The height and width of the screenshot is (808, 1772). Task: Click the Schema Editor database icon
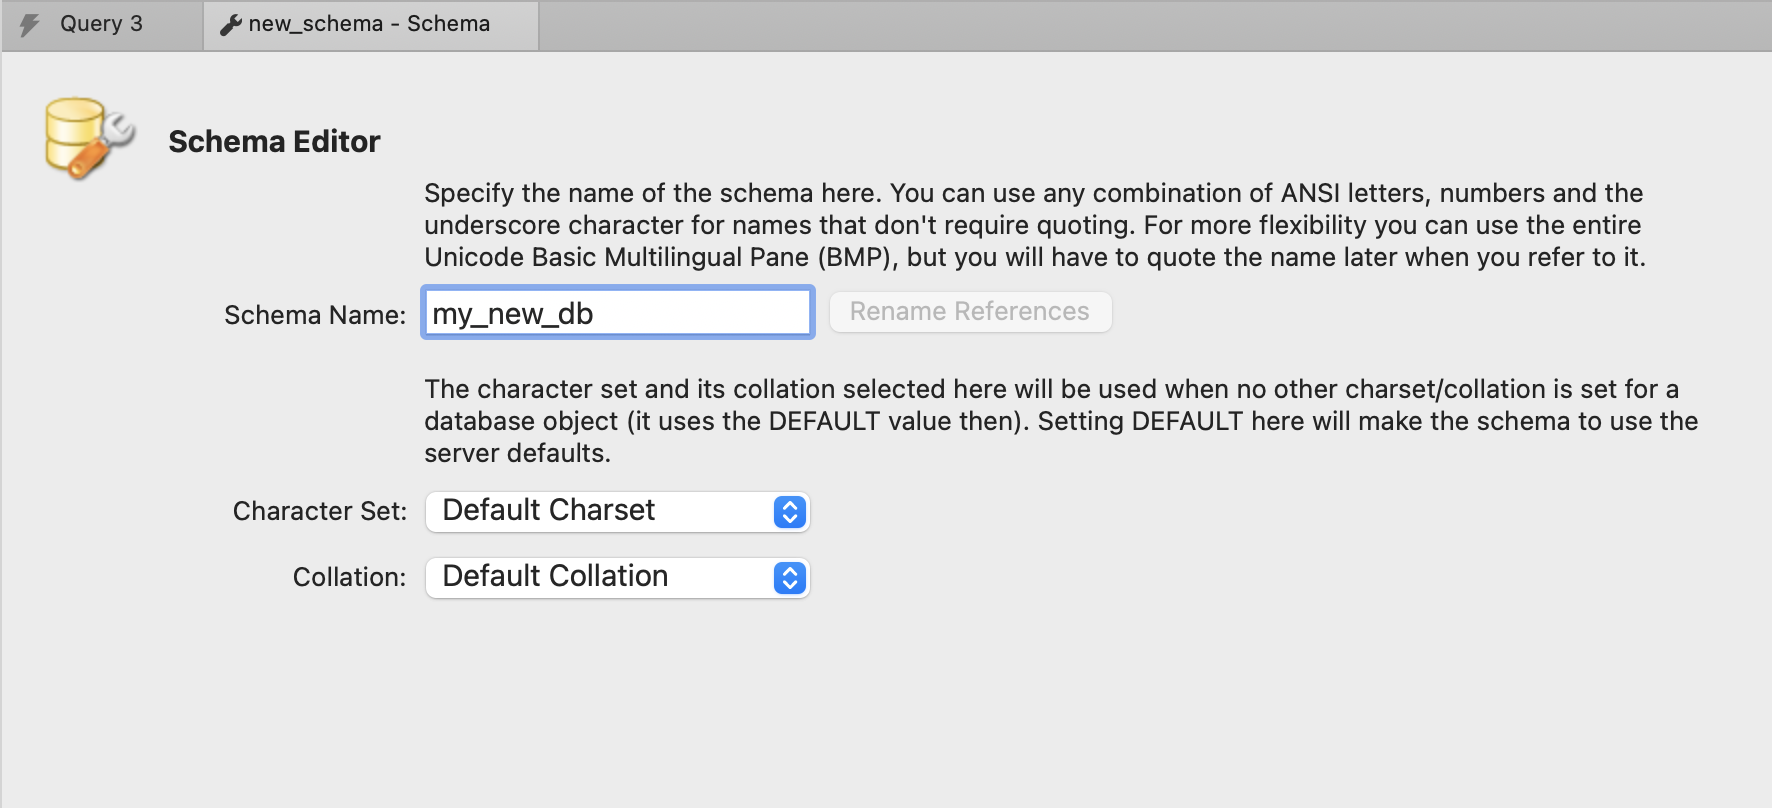coord(88,138)
